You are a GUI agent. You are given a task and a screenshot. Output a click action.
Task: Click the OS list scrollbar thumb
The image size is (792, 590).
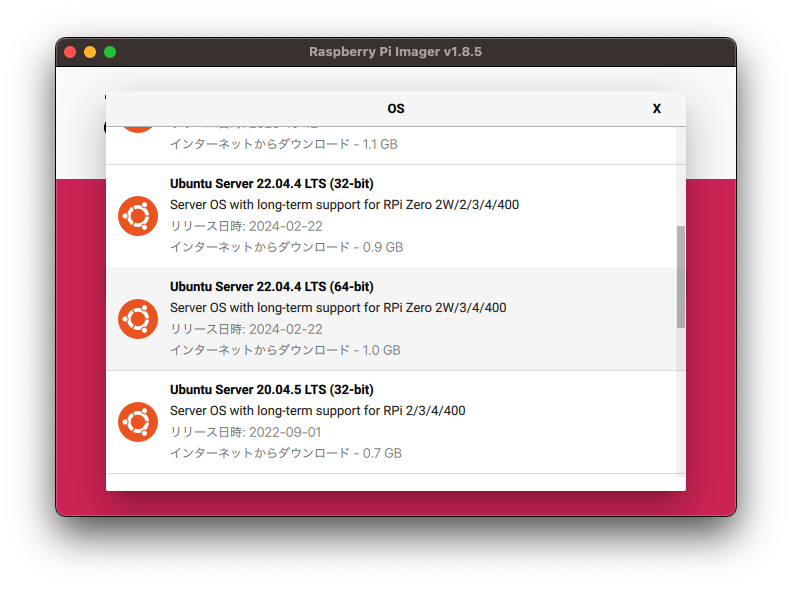[681, 277]
